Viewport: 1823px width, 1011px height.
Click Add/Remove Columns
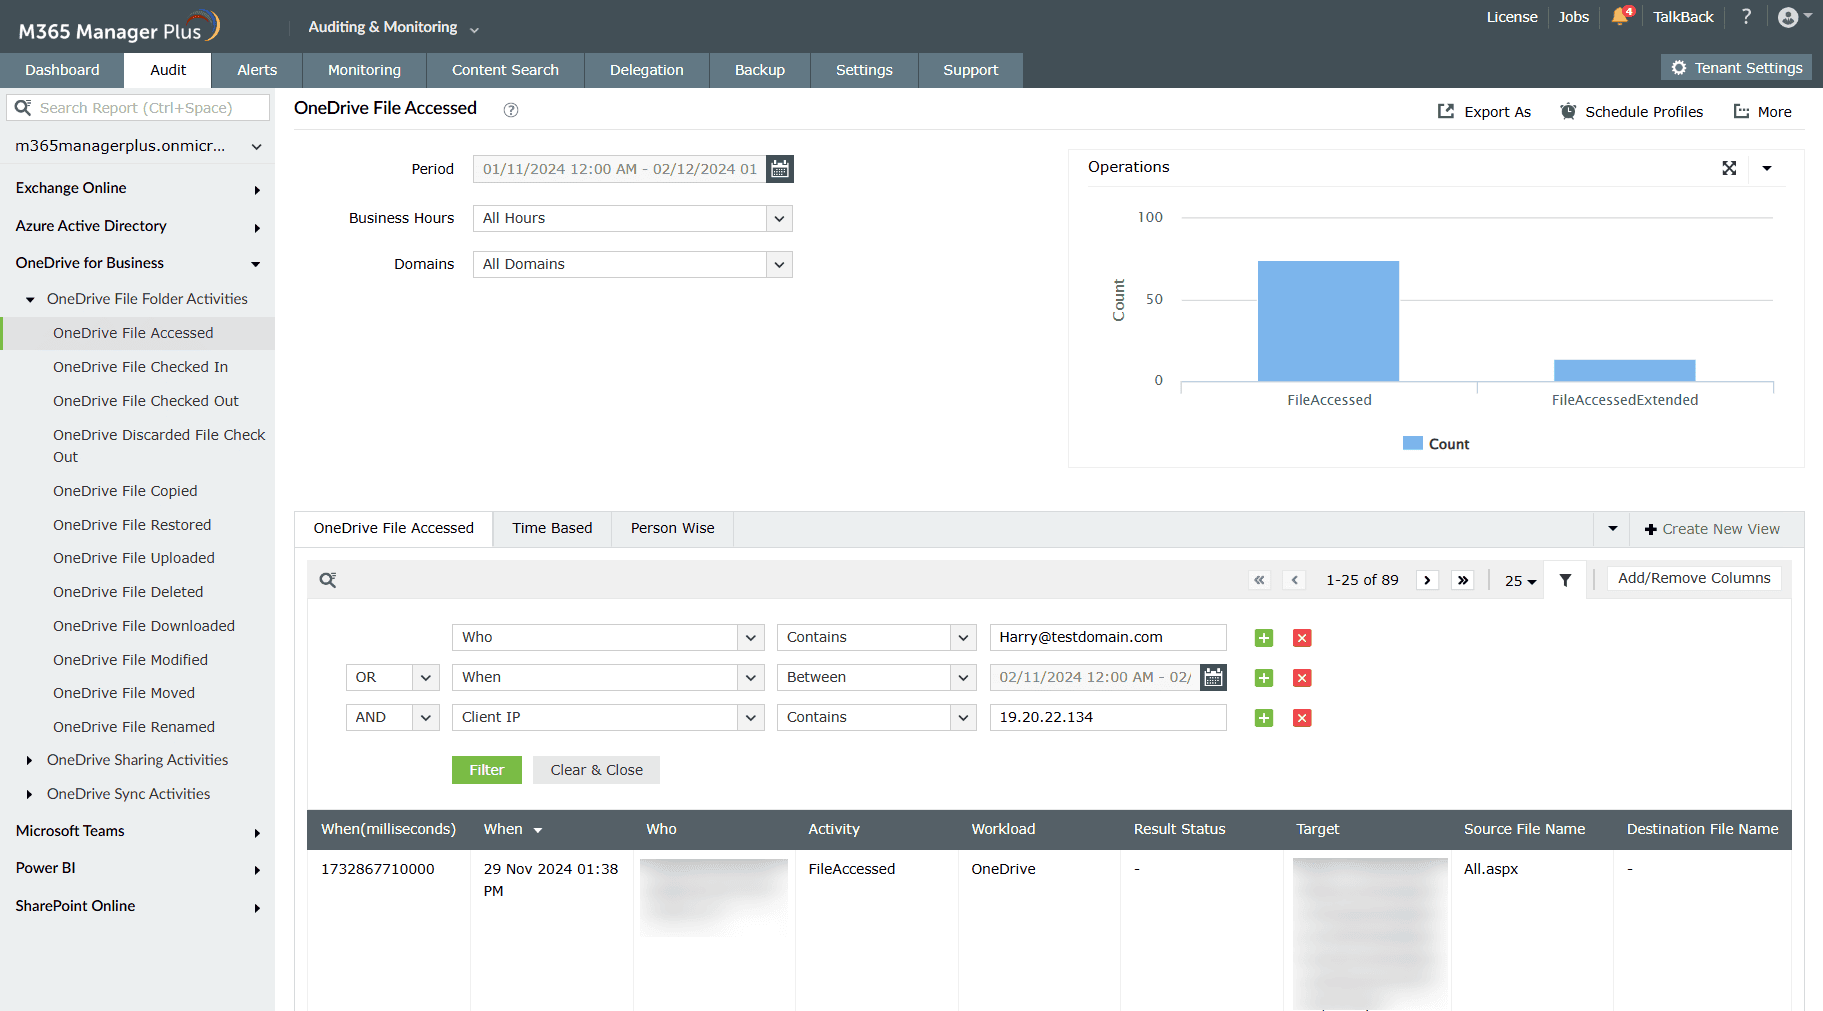point(1694,578)
